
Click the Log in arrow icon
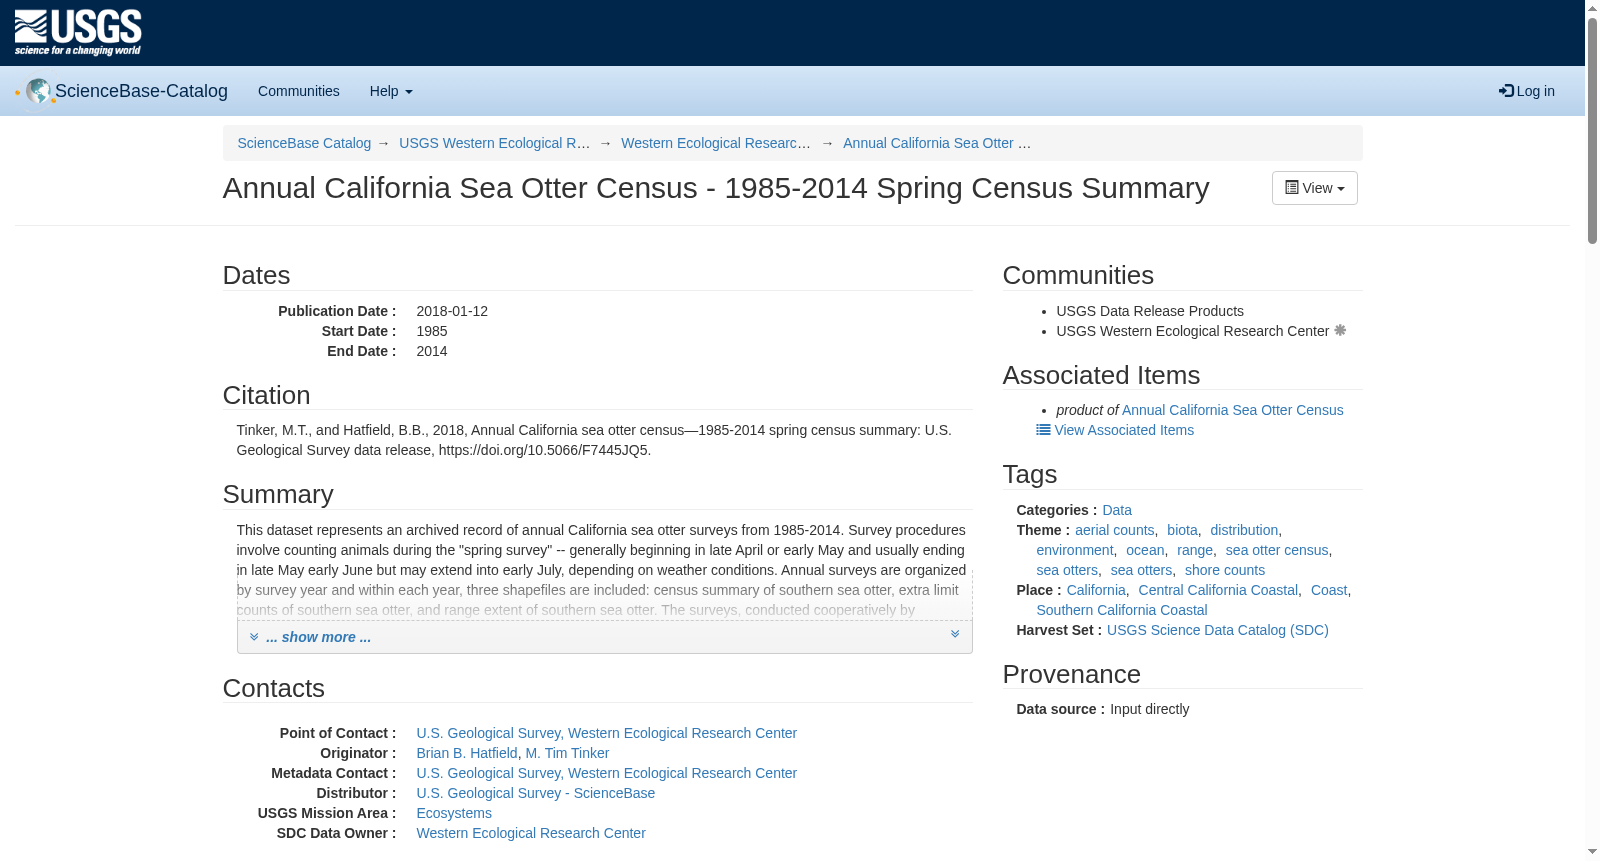pyautogui.click(x=1506, y=91)
